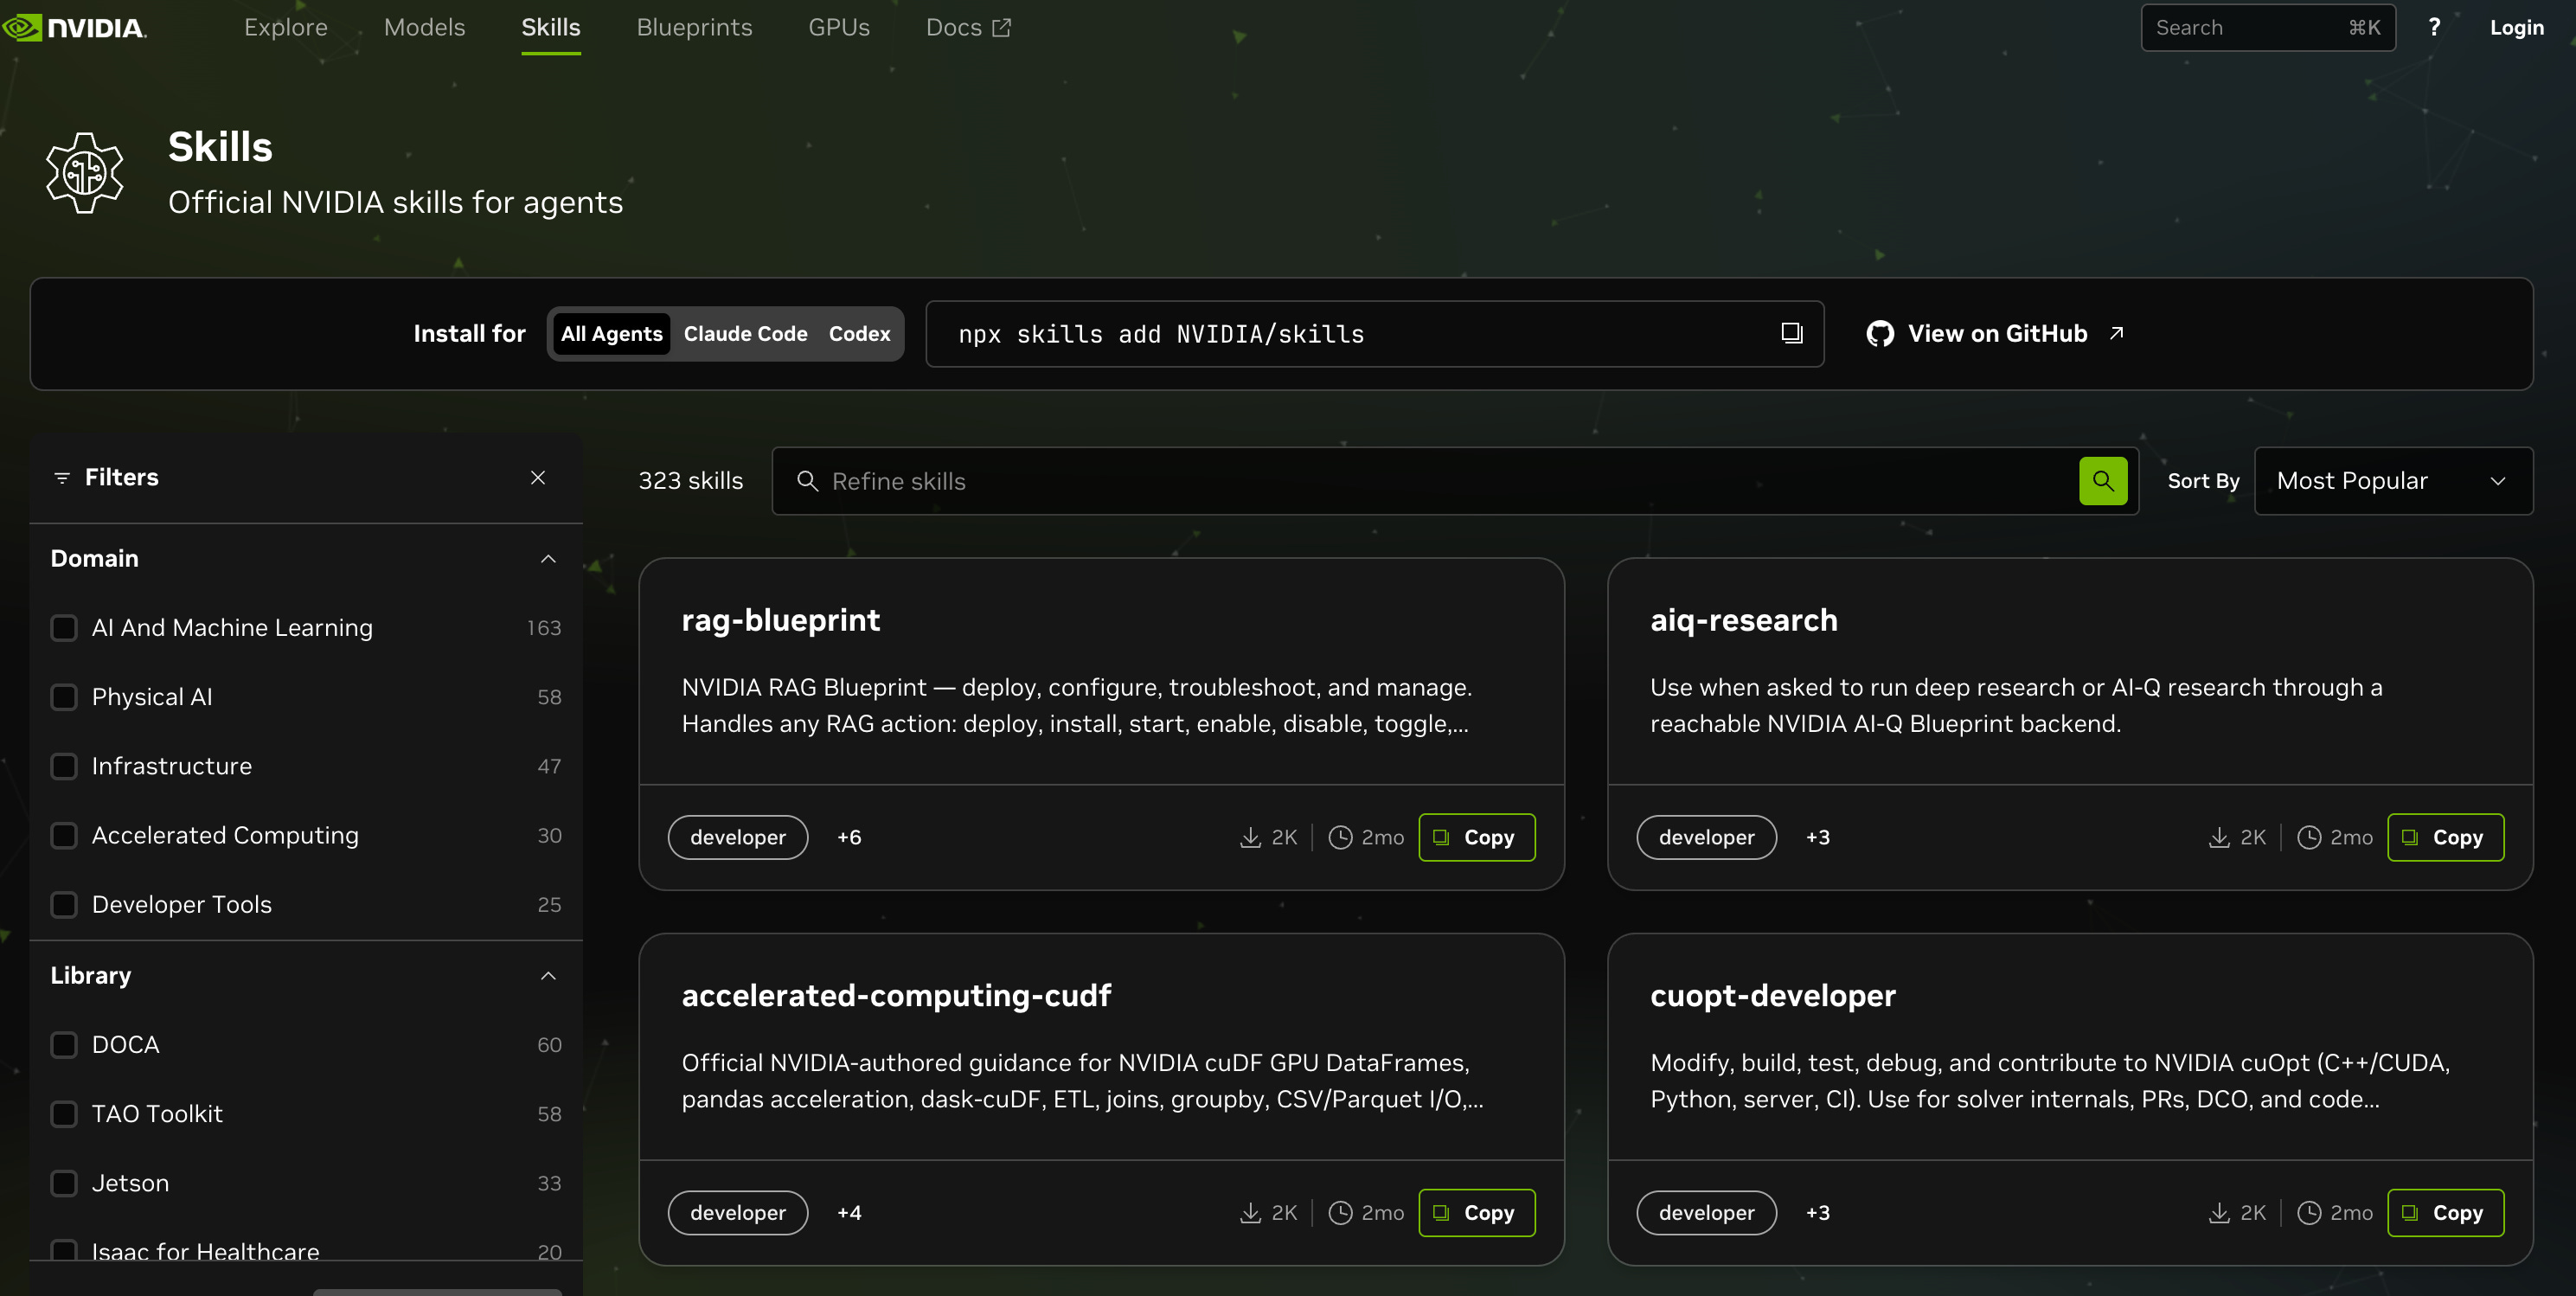
Task: Select the Claude Code install tab
Action: point(745,333)
